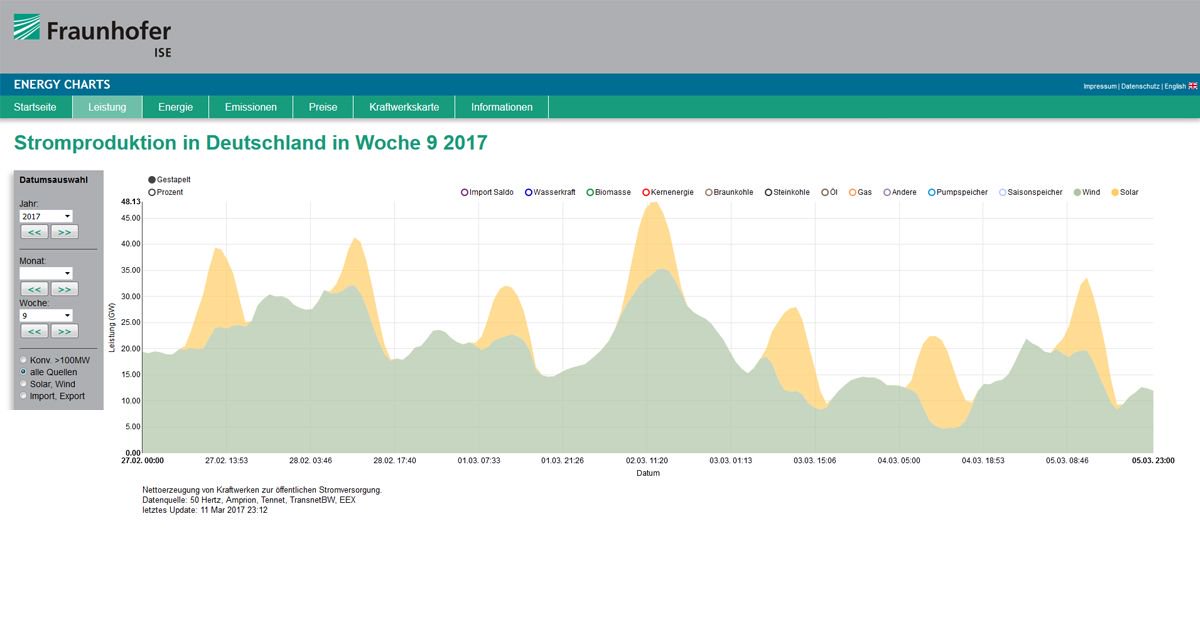Screen dimensions: 1200x630
Task: Open the Monat dropdown
Action: tap(46, 273)
